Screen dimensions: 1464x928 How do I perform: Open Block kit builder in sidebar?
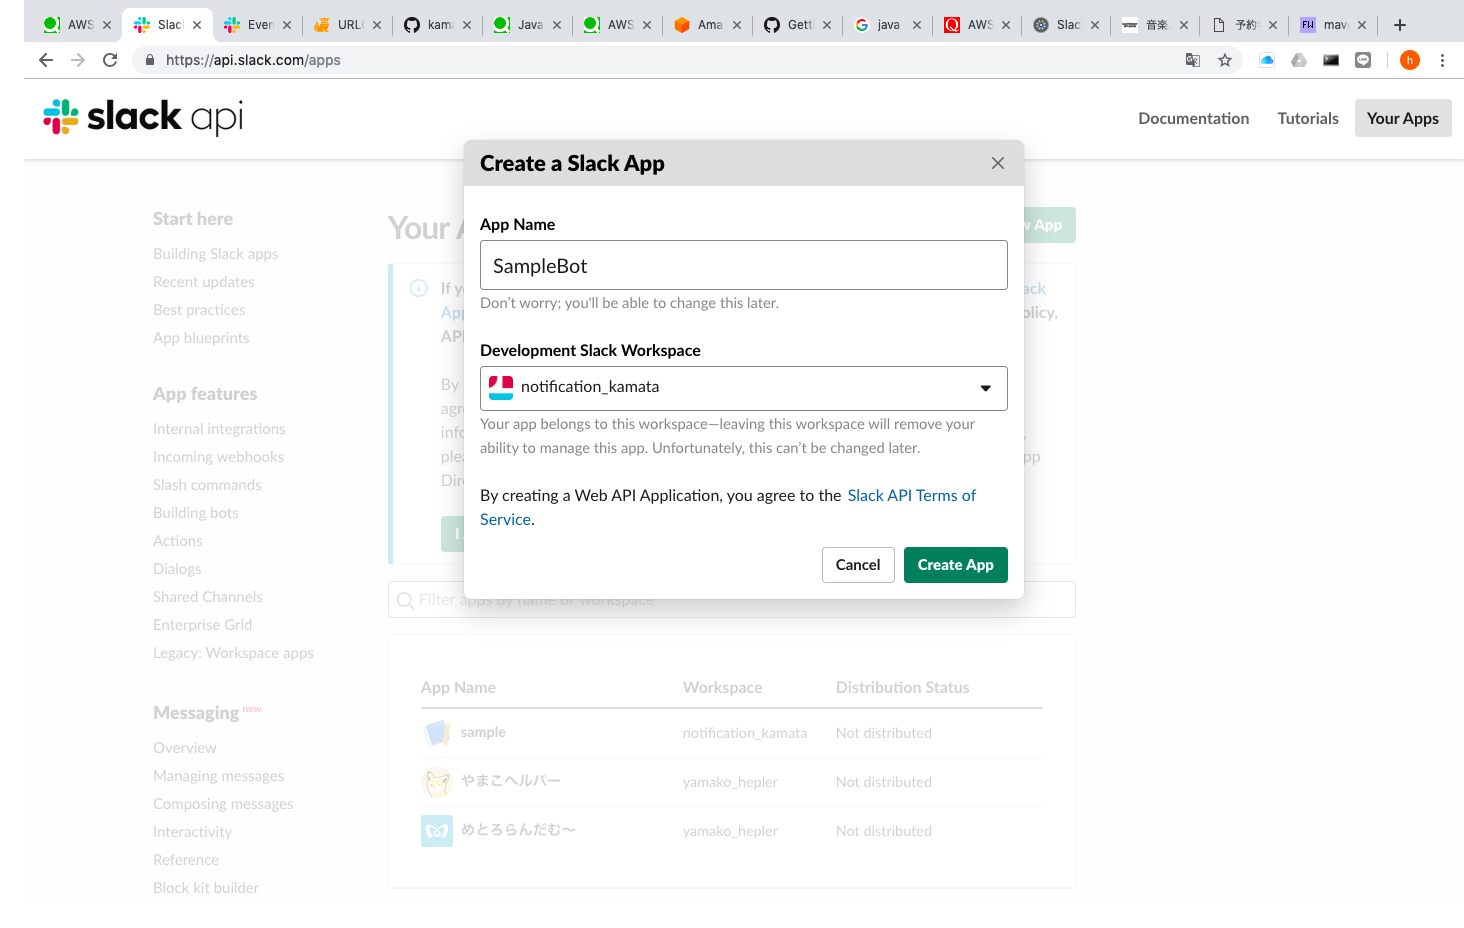coord(206,888)
